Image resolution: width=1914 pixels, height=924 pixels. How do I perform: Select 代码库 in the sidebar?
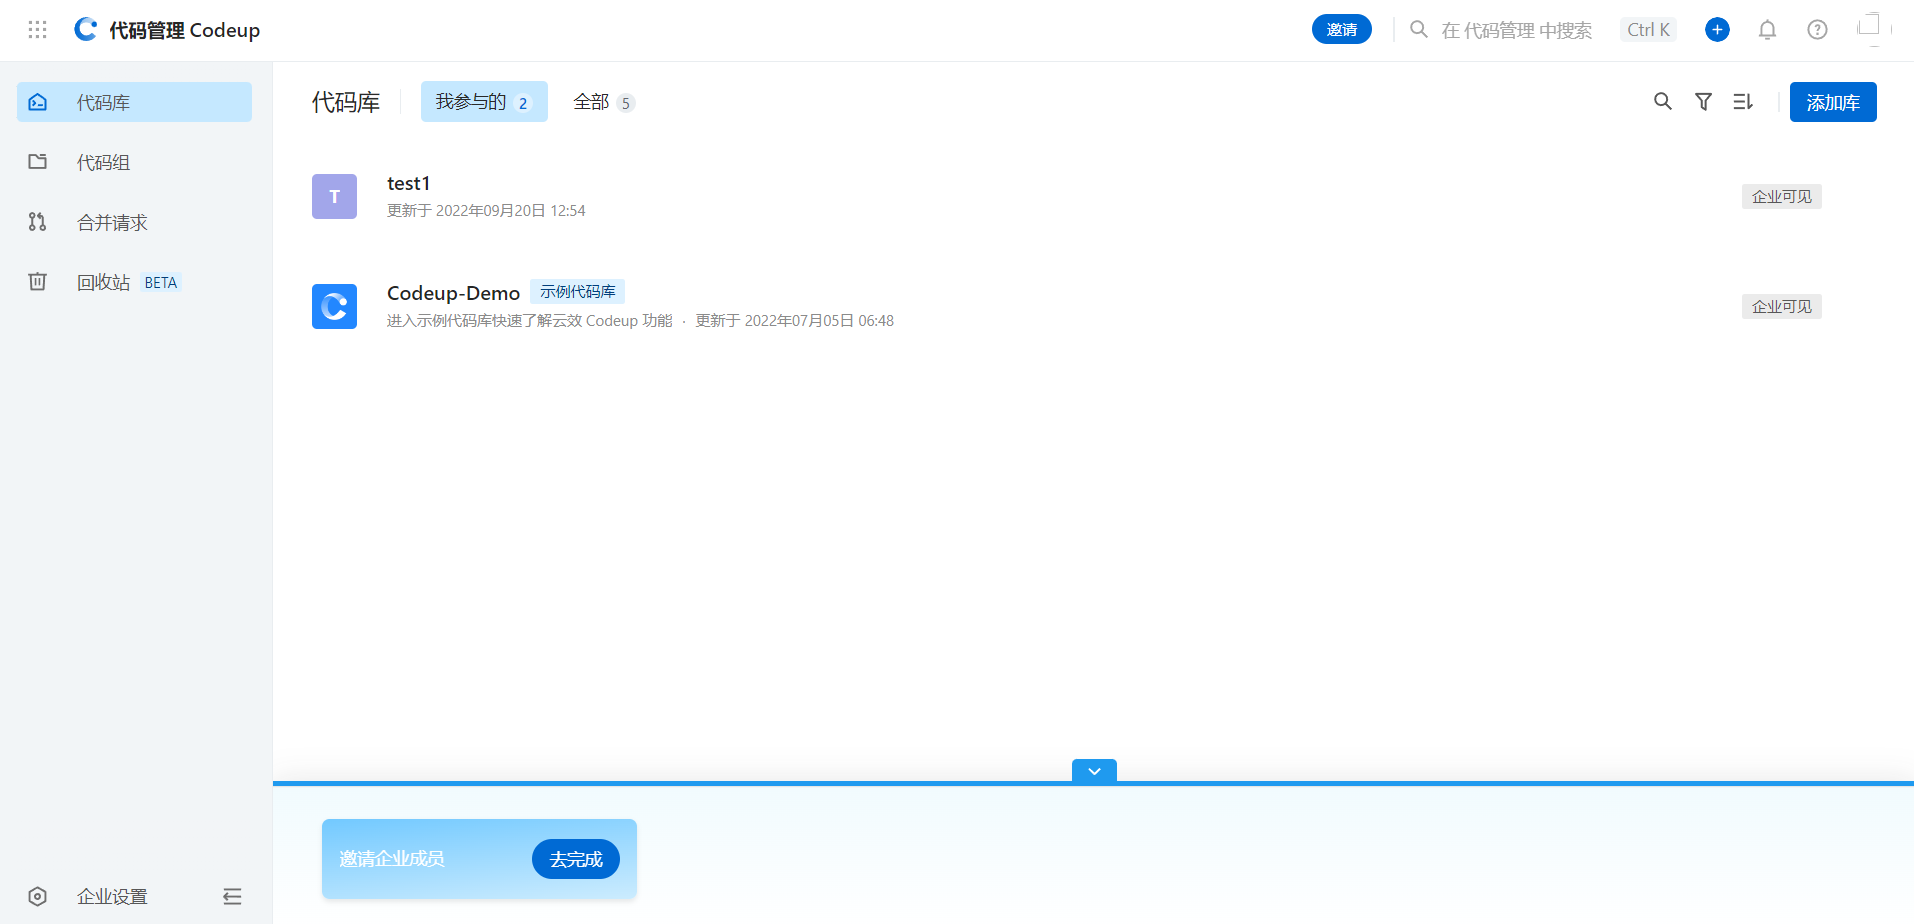point(134,102)
